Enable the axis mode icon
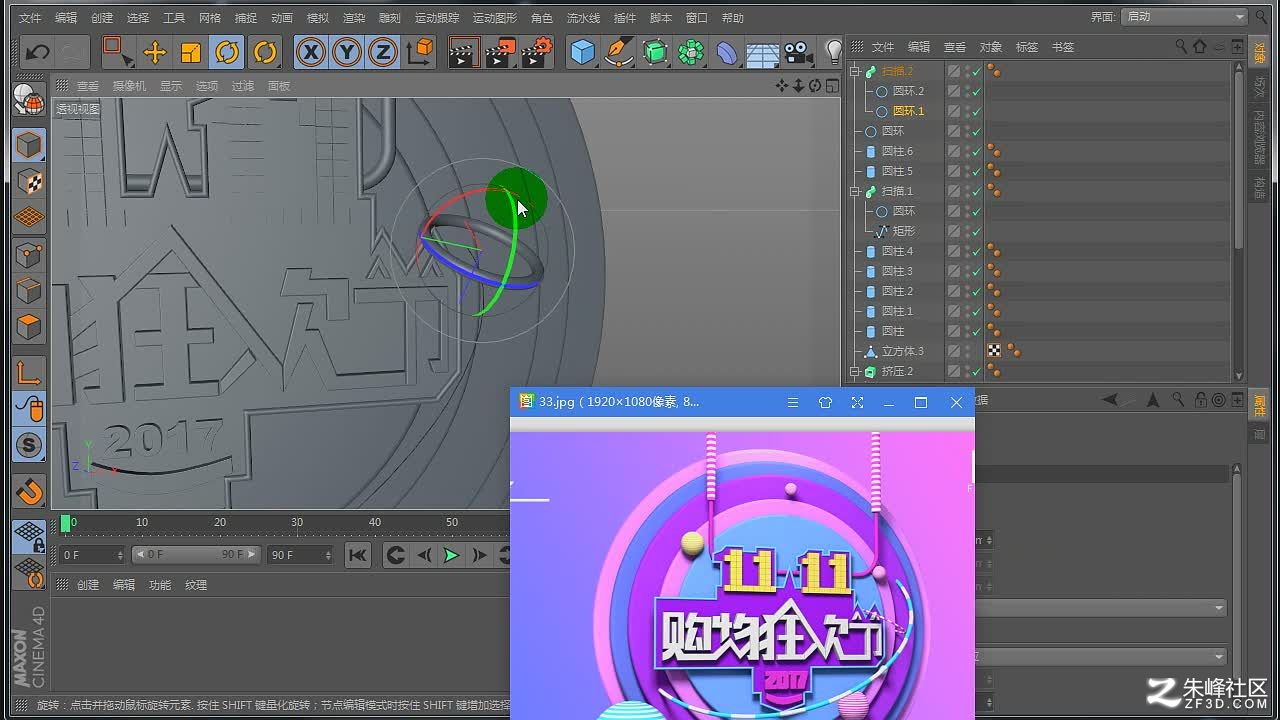Image resolution: width=1280 pixels, height=720 pixels. pyautogui.click(x=29, y=374)
